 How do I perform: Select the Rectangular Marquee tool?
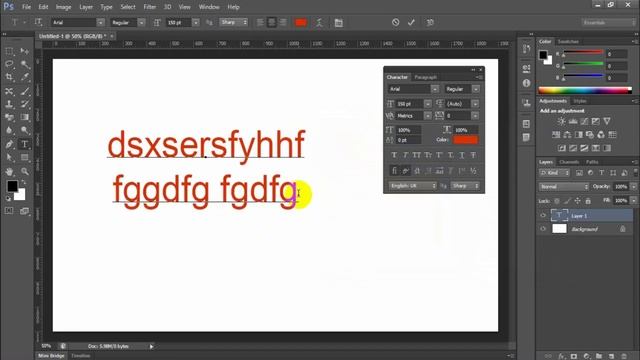click(x=9, y=51)
